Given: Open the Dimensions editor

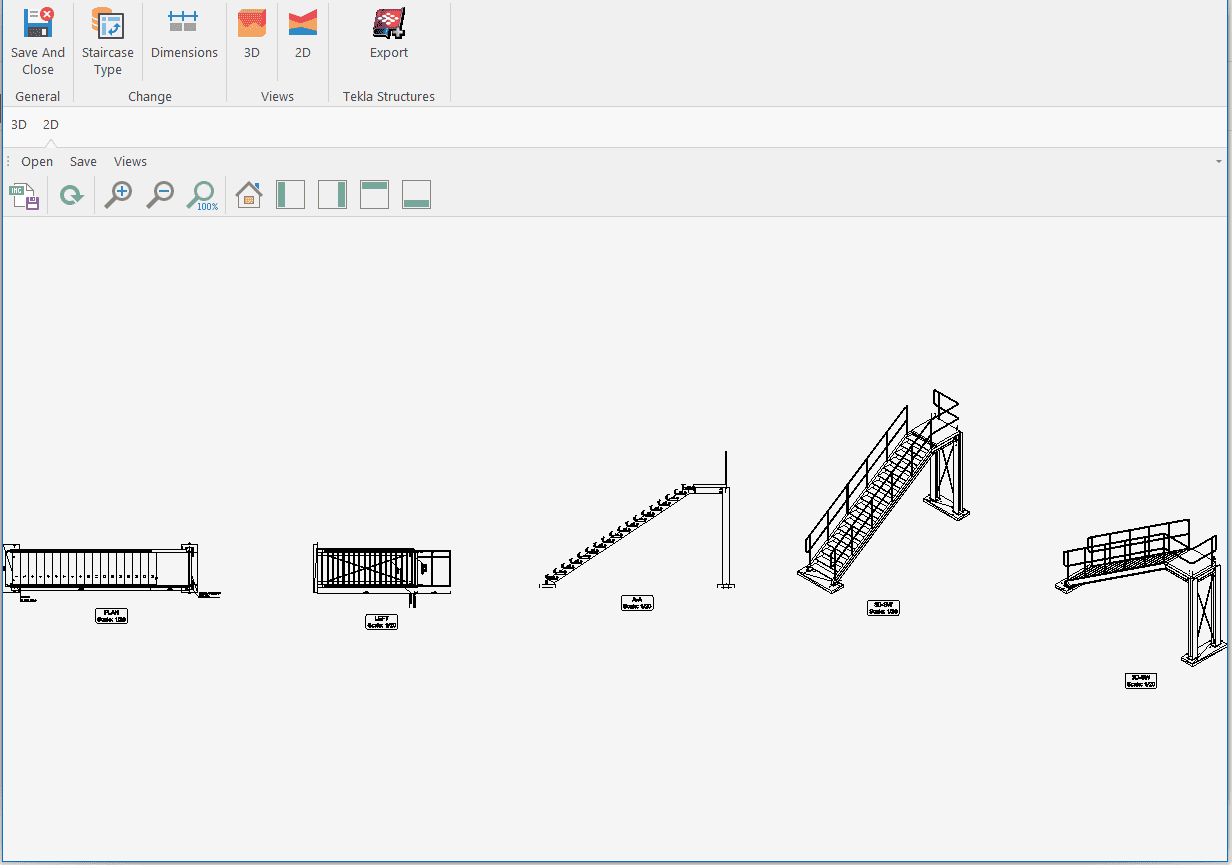Looking at the screenshot, I should (184, 34).
